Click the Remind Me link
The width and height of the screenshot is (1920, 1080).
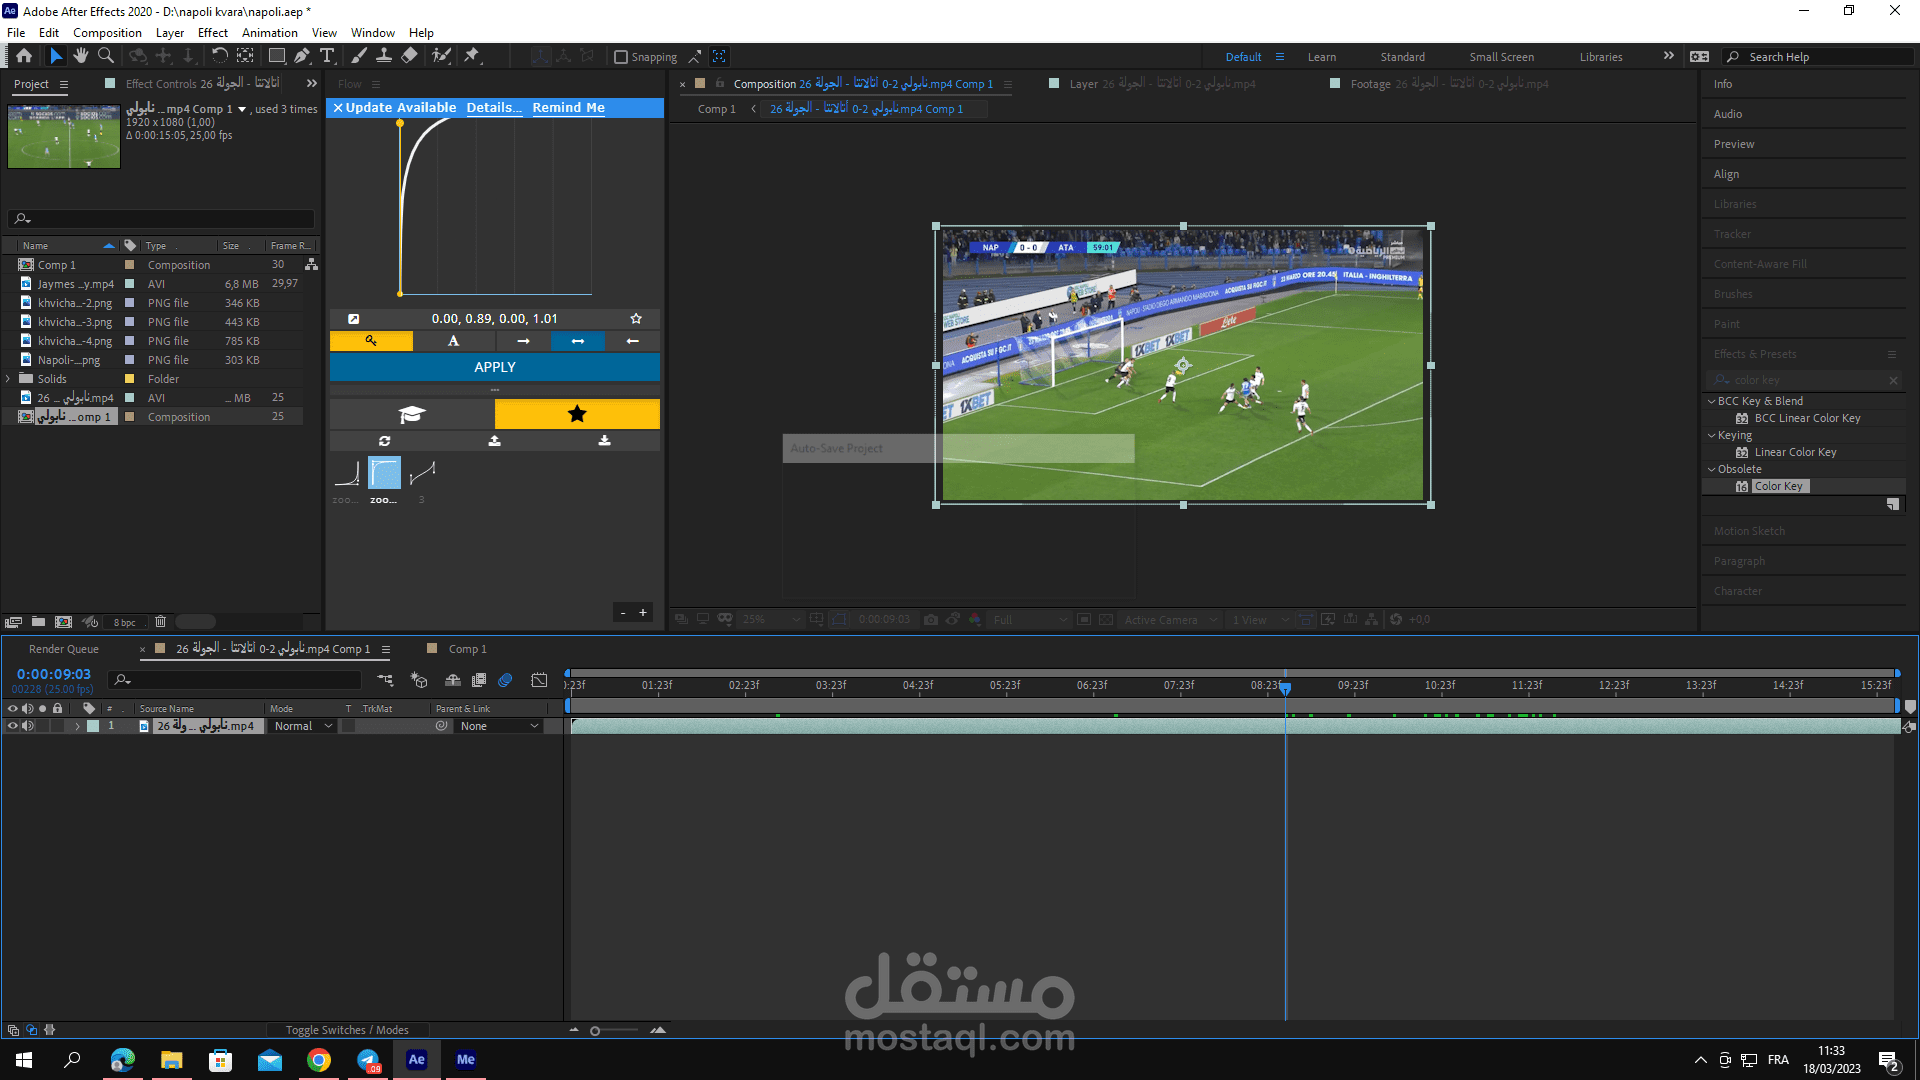point(568,107)
